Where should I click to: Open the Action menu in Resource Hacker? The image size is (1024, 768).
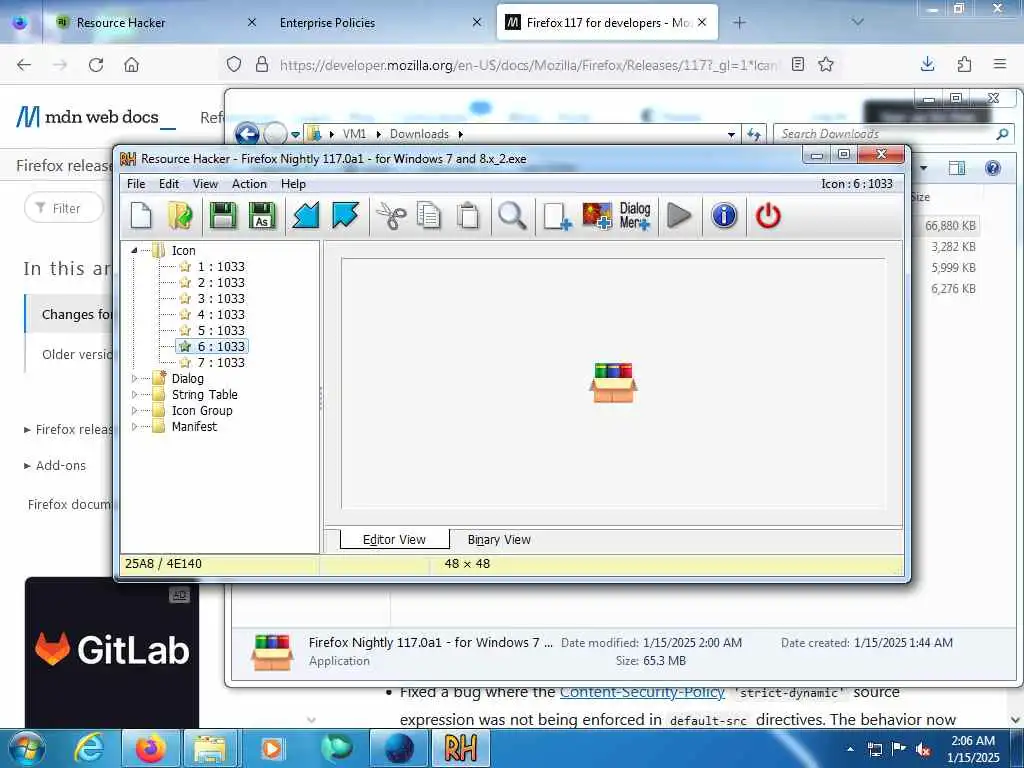pyautogui.click(x=249, y=184)
